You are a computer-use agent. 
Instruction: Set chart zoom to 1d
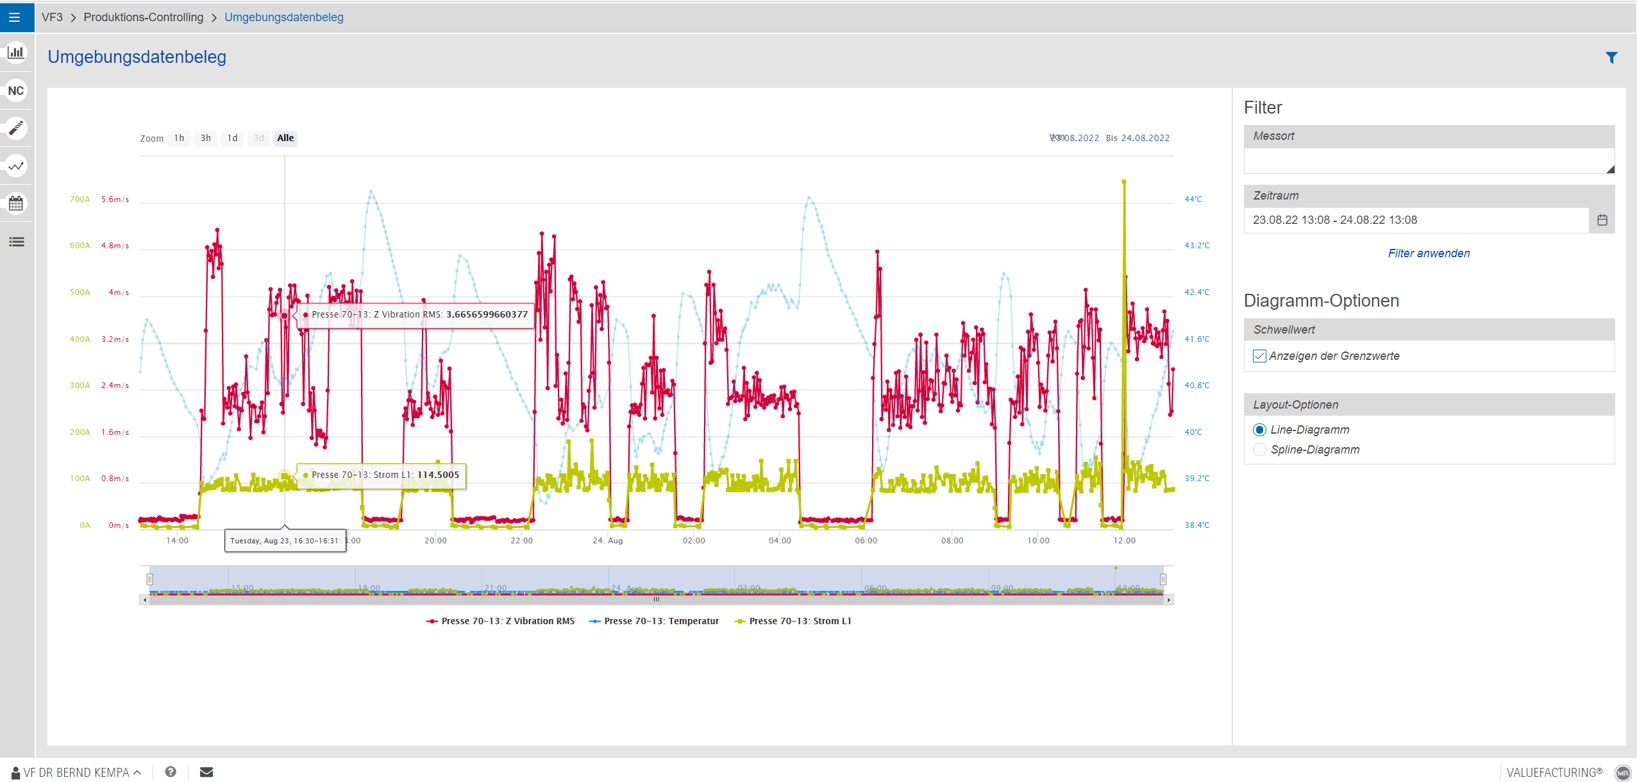[x=232, y=138]
